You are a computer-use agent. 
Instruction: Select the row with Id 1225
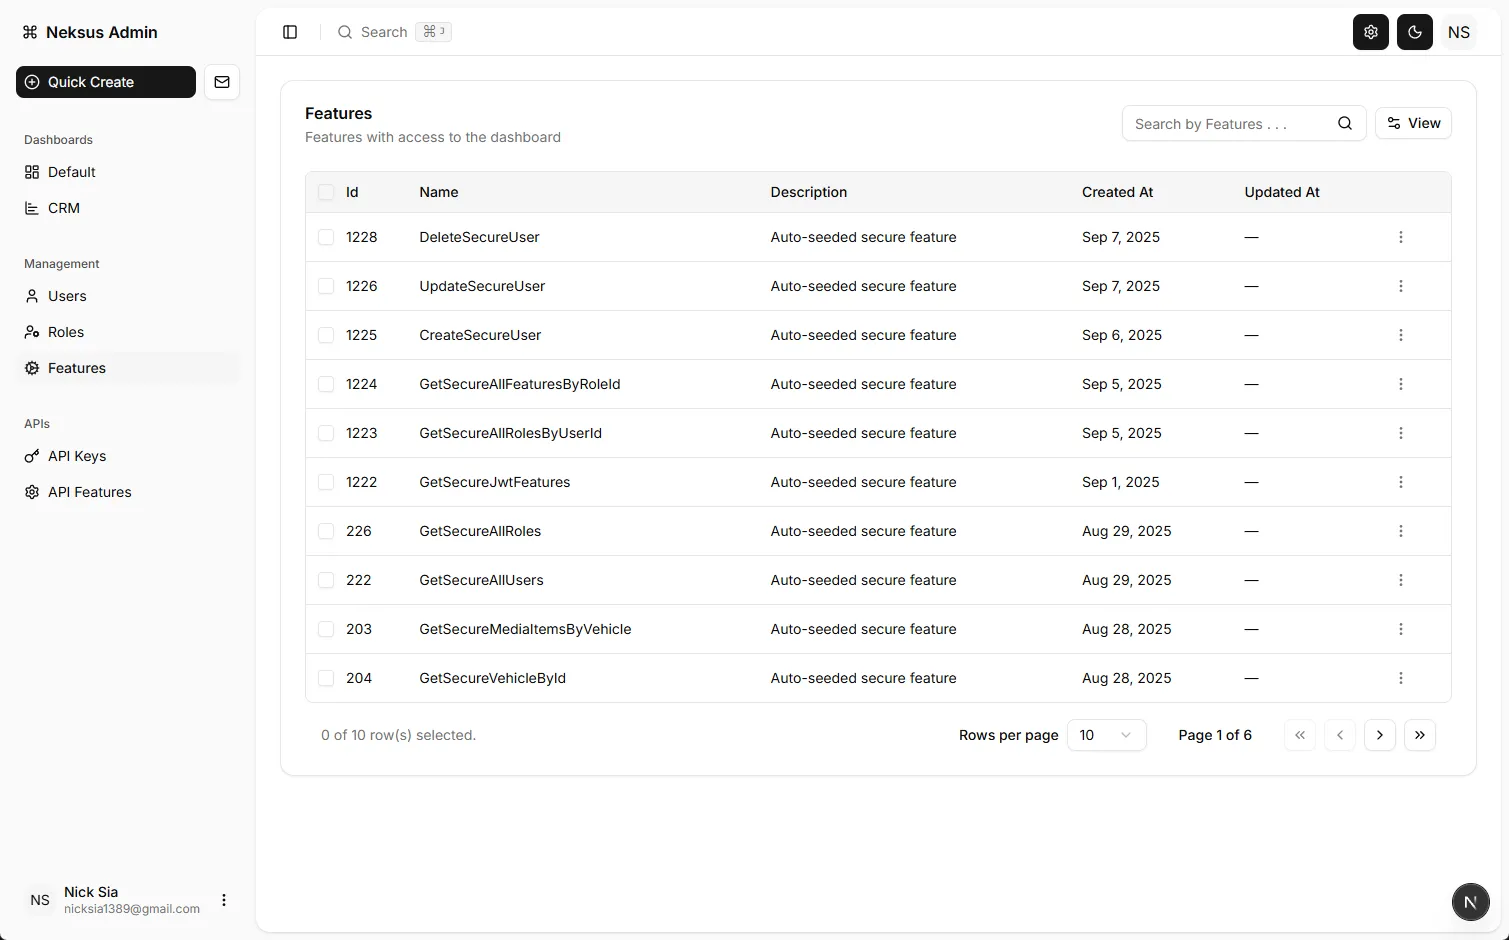[326, 335]
